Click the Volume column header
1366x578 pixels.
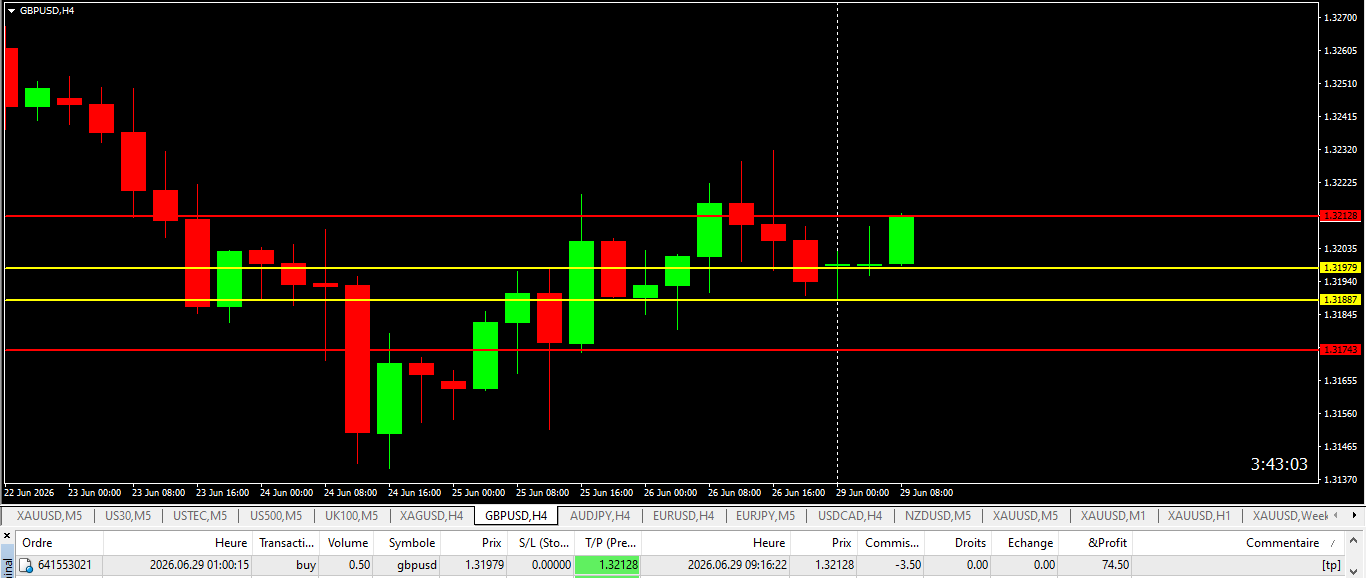coord(348,543)
